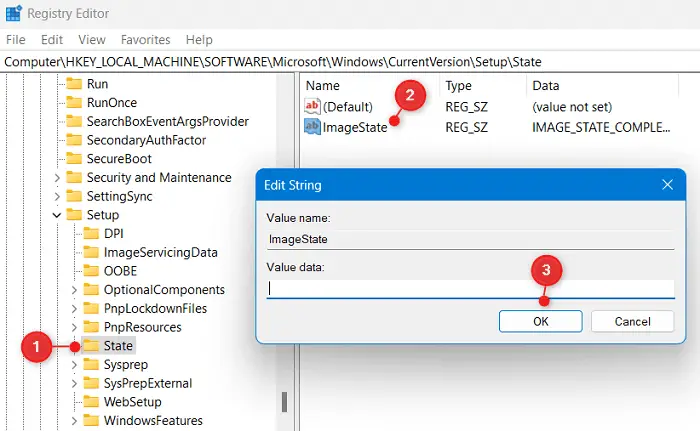Click the tree pane vertical scrollbar
The height and width of the screenshot is (431, 700).
[x=286, y=400]
